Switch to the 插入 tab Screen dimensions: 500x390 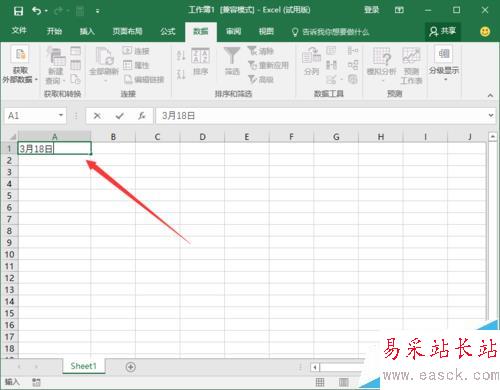point(87,31)
